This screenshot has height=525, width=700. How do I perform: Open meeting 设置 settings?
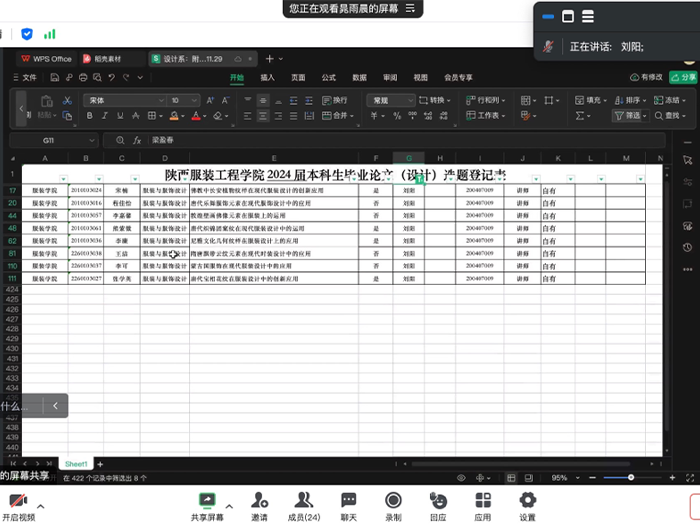click(528, 508)
